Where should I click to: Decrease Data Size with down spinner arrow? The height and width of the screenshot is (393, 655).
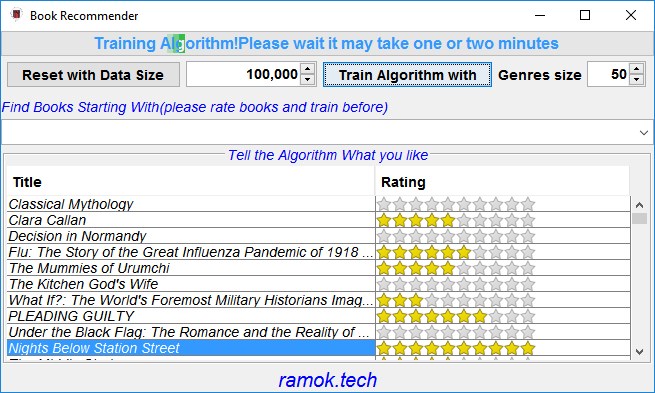click(x=308, y=80)
